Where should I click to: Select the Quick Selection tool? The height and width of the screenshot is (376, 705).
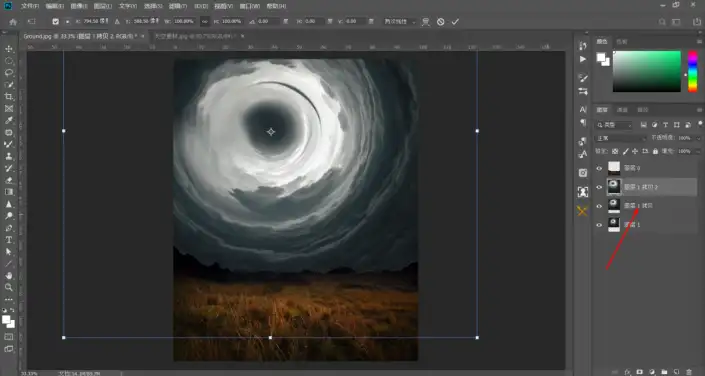(9, 85)
